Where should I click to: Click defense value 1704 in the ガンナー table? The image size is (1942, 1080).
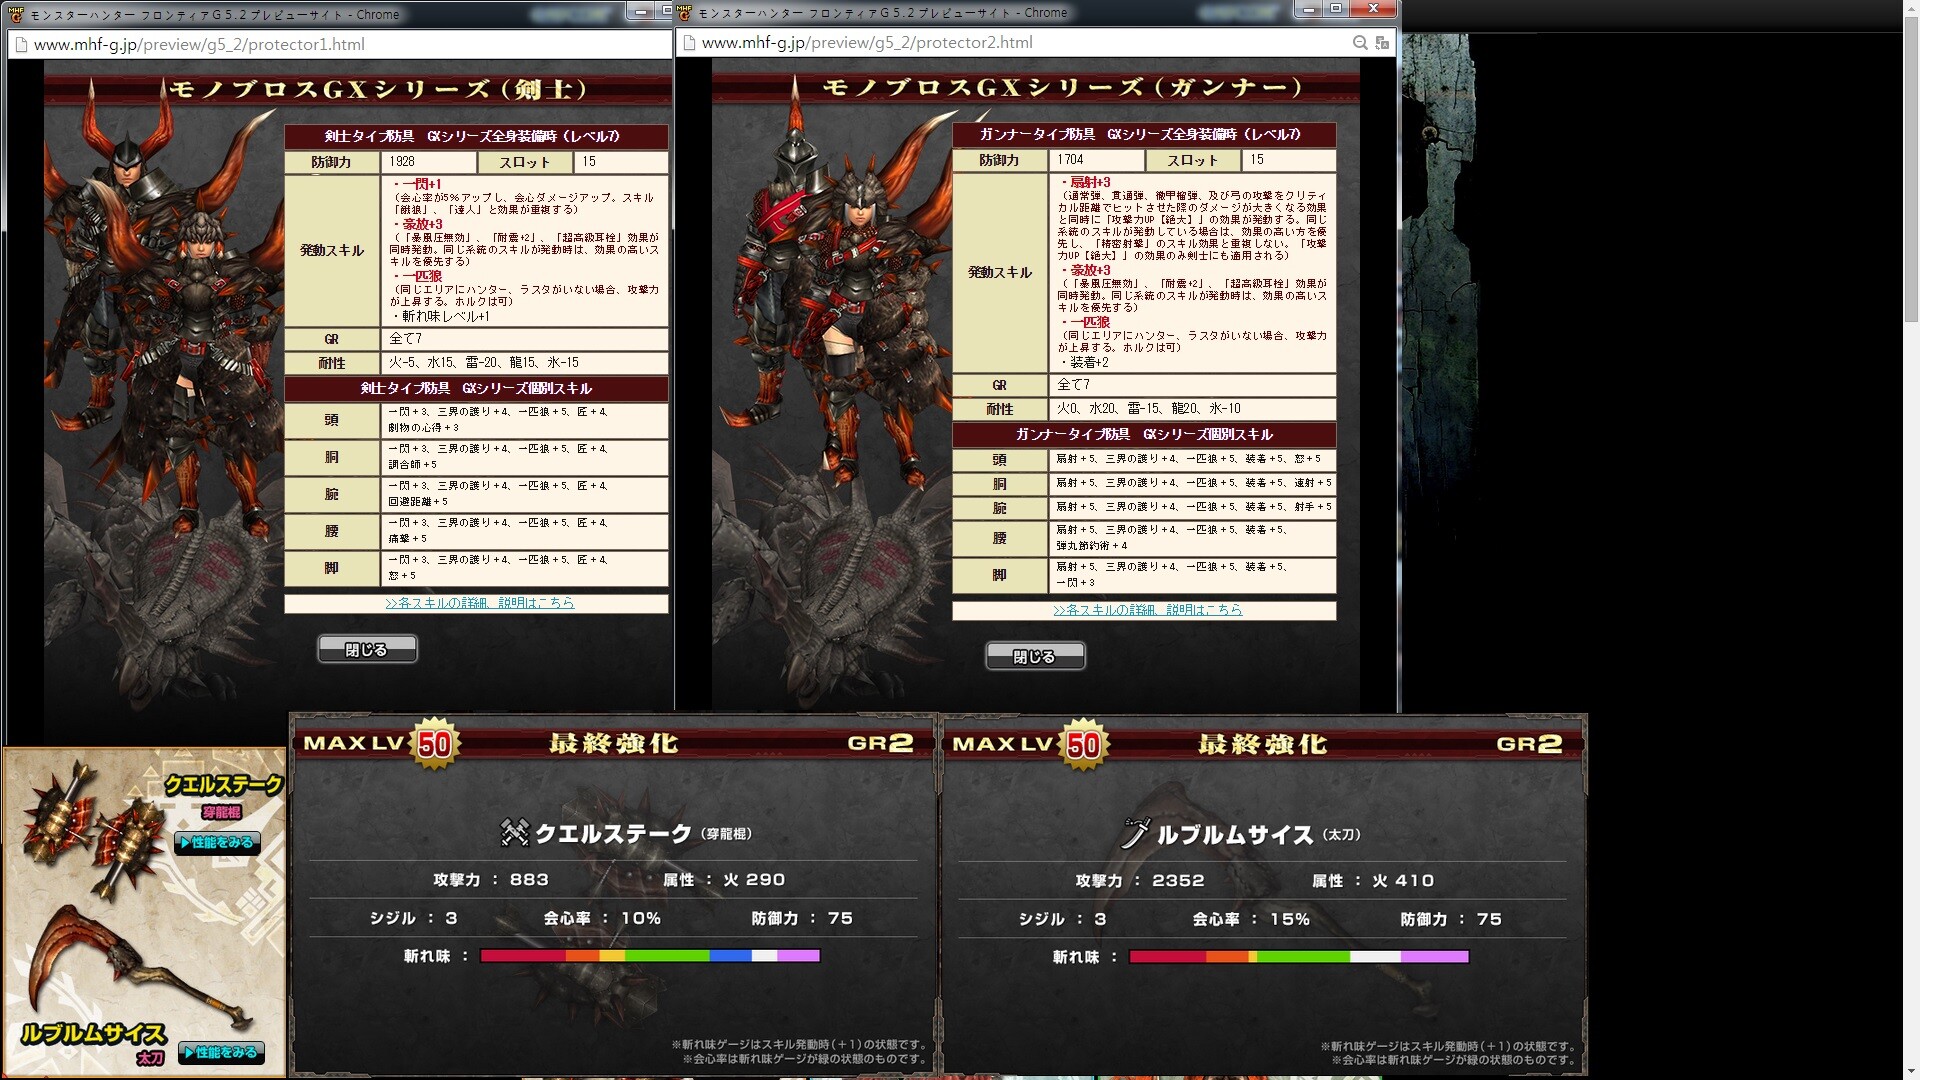pyautogui.click(x=1070, y=159)
